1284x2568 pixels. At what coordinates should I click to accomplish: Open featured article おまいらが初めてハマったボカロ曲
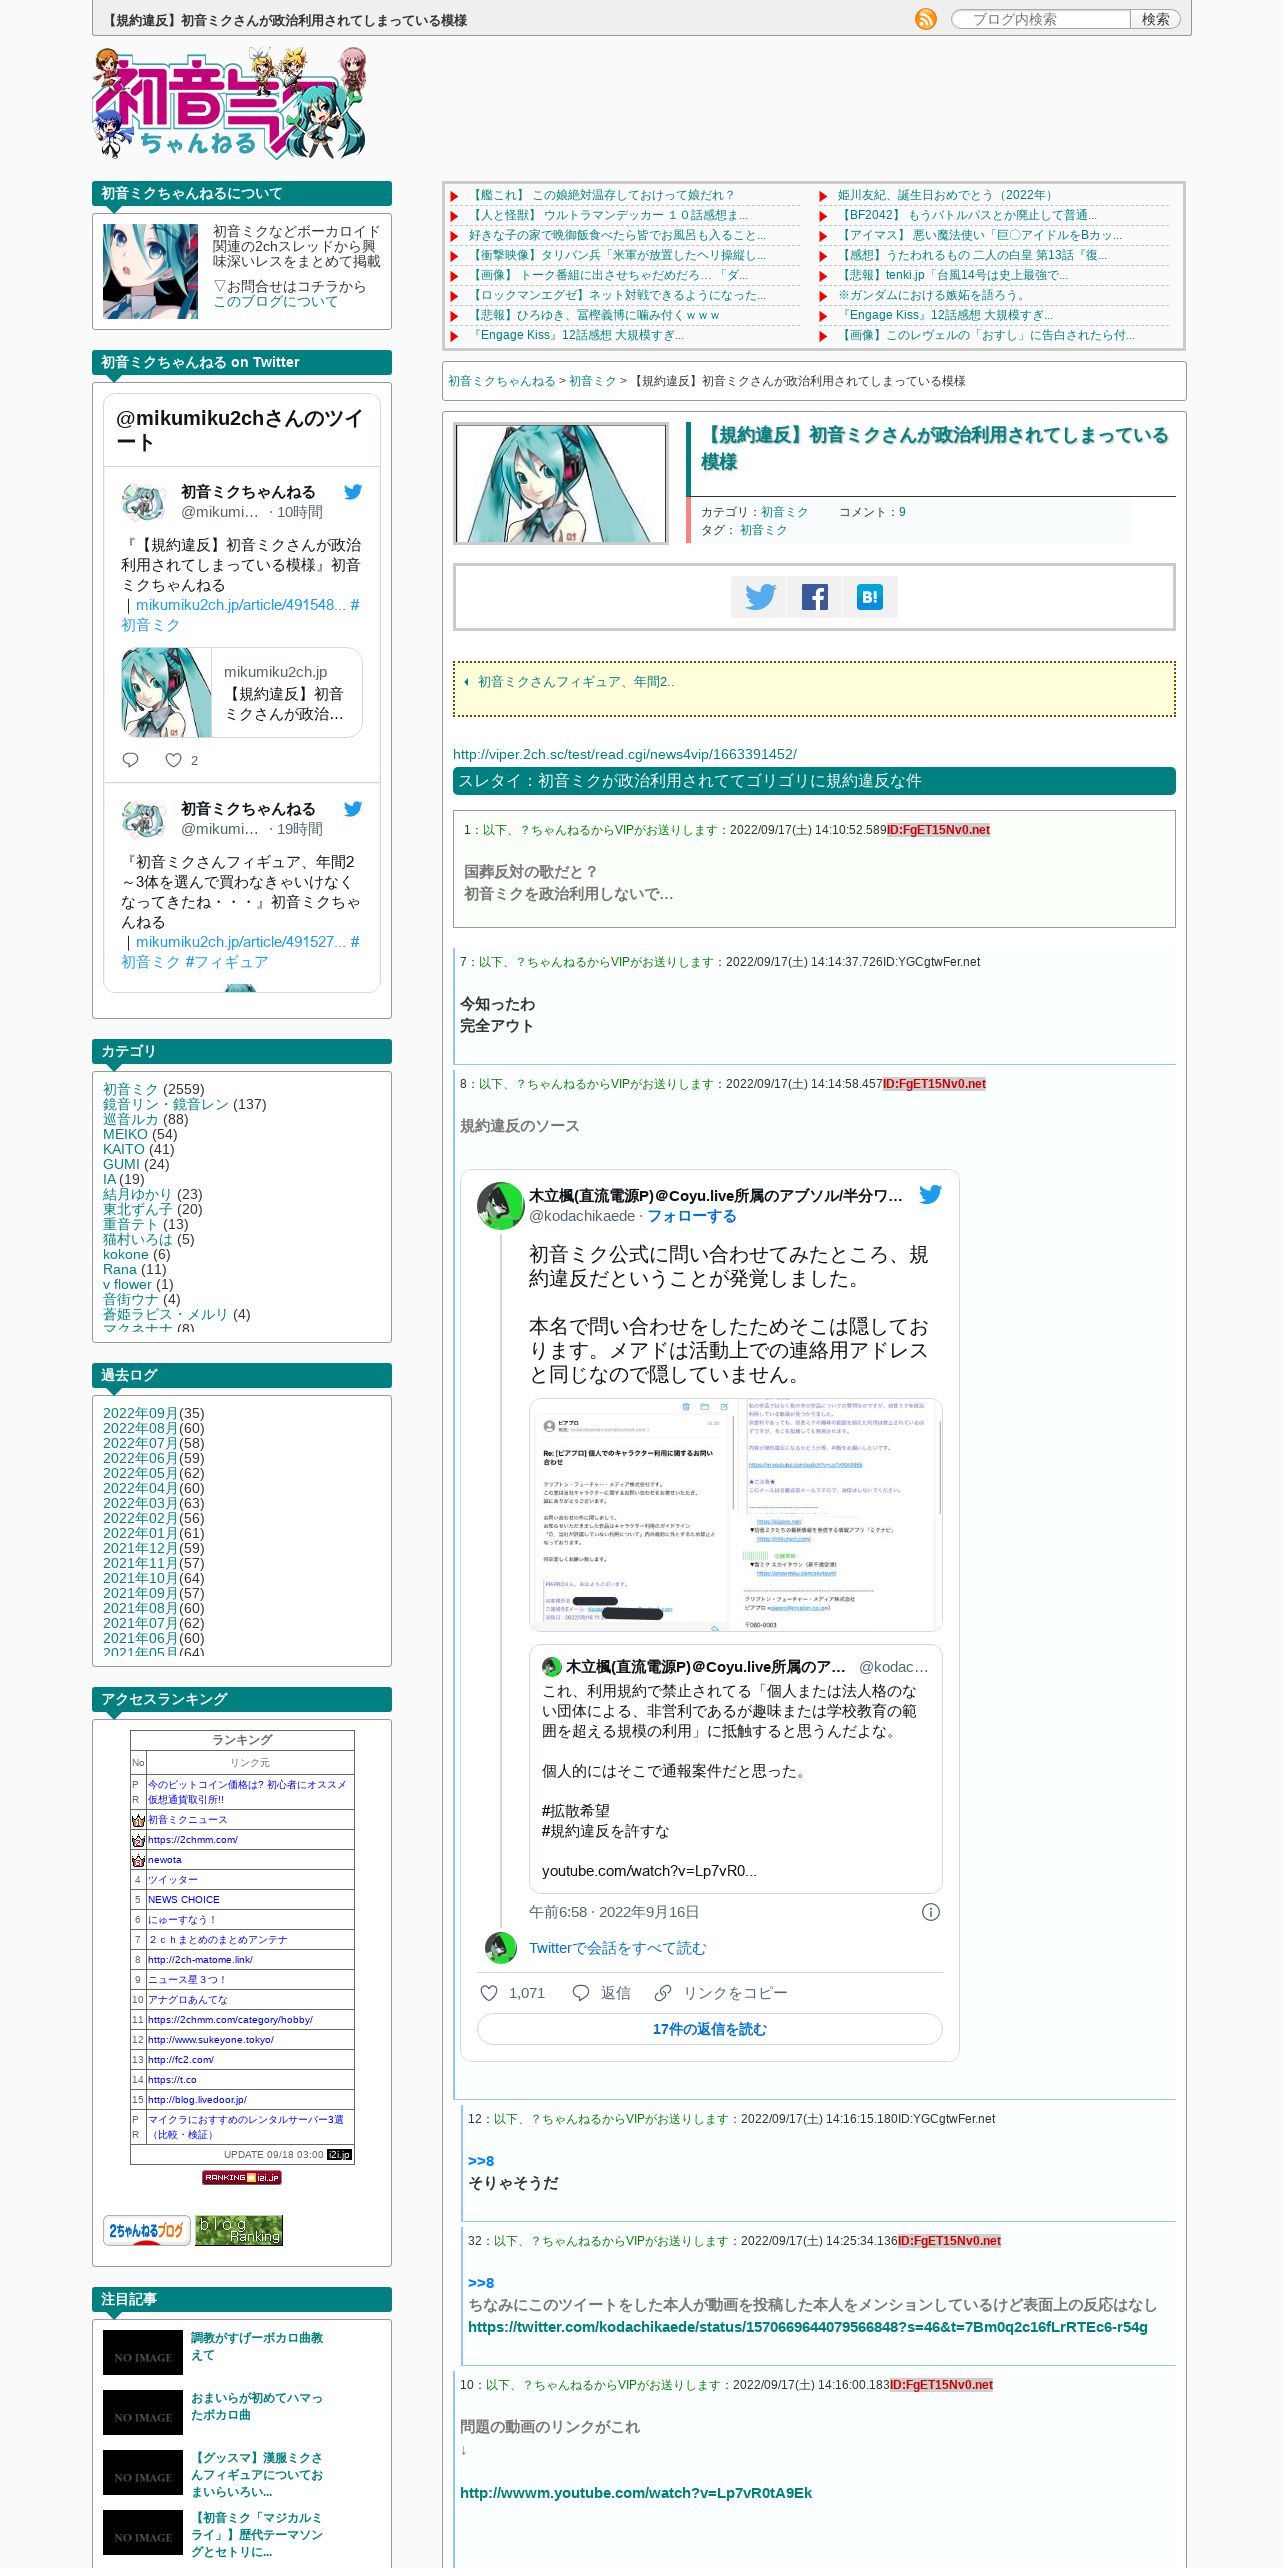click(257, 2406)
